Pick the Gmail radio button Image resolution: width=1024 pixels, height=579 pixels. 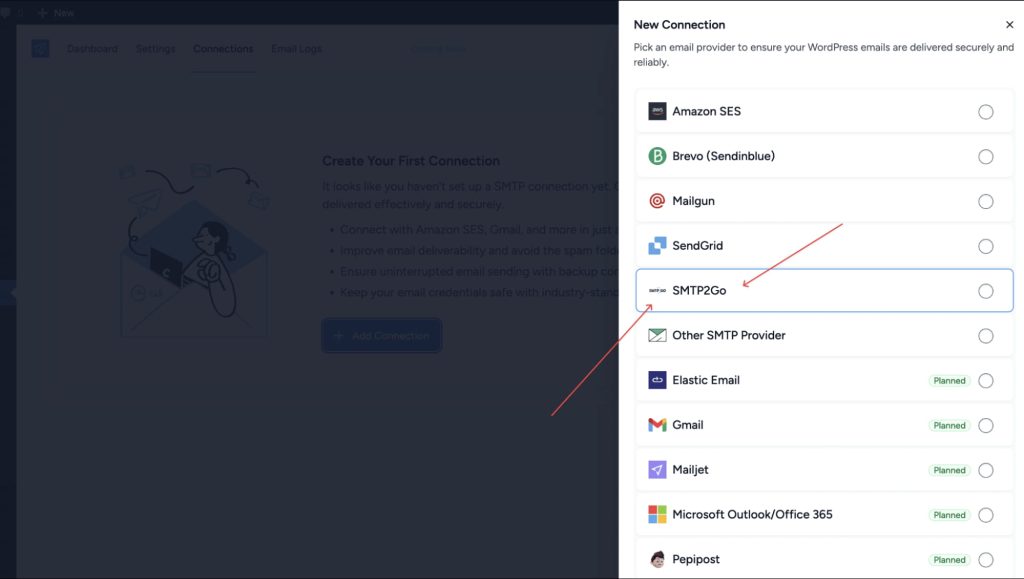pyautogui.click(x=985, y=426)
